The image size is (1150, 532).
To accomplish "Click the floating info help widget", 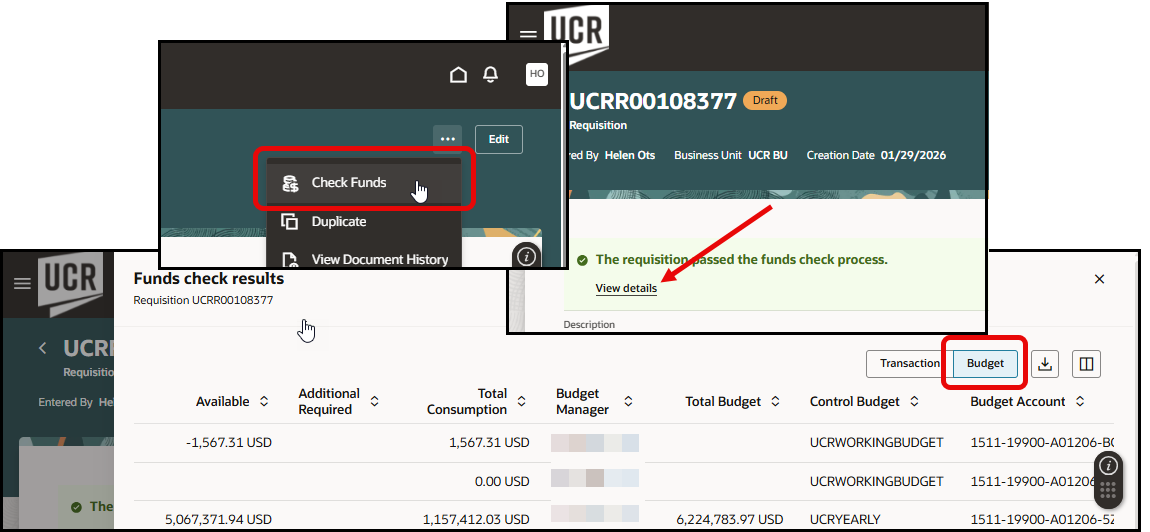I will [1108, 465].
